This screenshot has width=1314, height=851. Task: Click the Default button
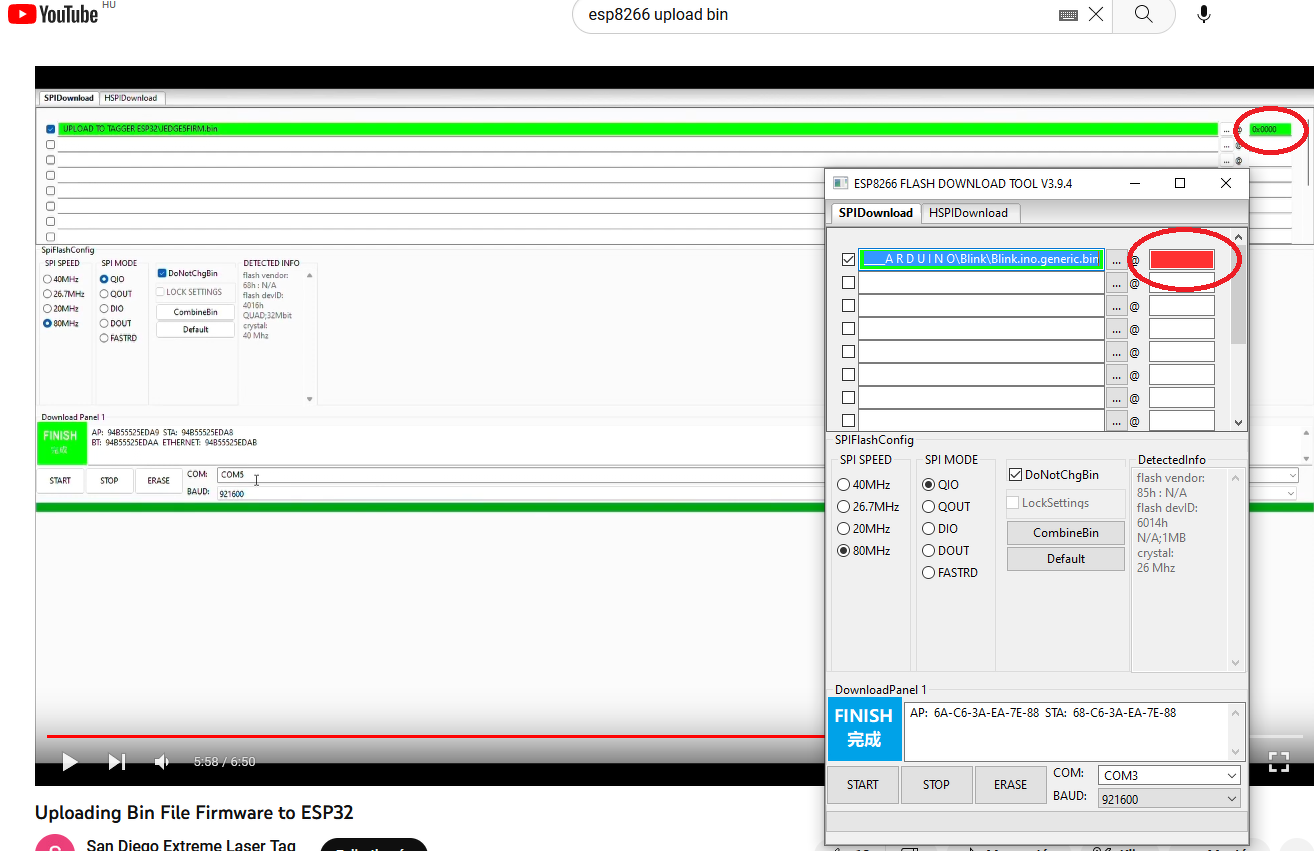1066,559
